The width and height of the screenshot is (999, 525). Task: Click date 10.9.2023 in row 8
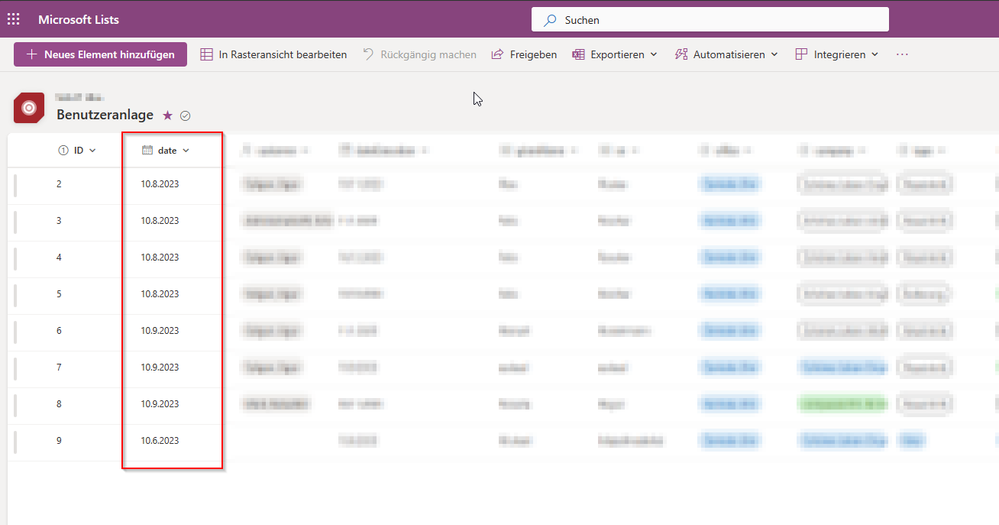(x=160, y=404)
